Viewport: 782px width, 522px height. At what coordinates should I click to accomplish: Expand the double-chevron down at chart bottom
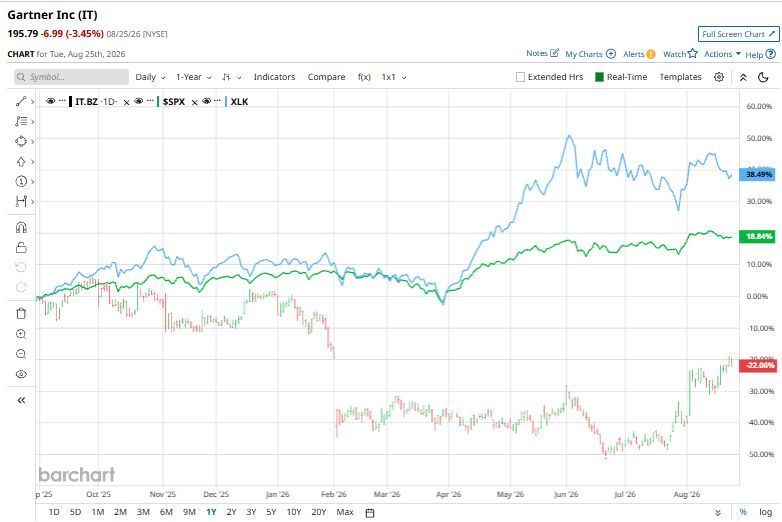coord(718,513)
